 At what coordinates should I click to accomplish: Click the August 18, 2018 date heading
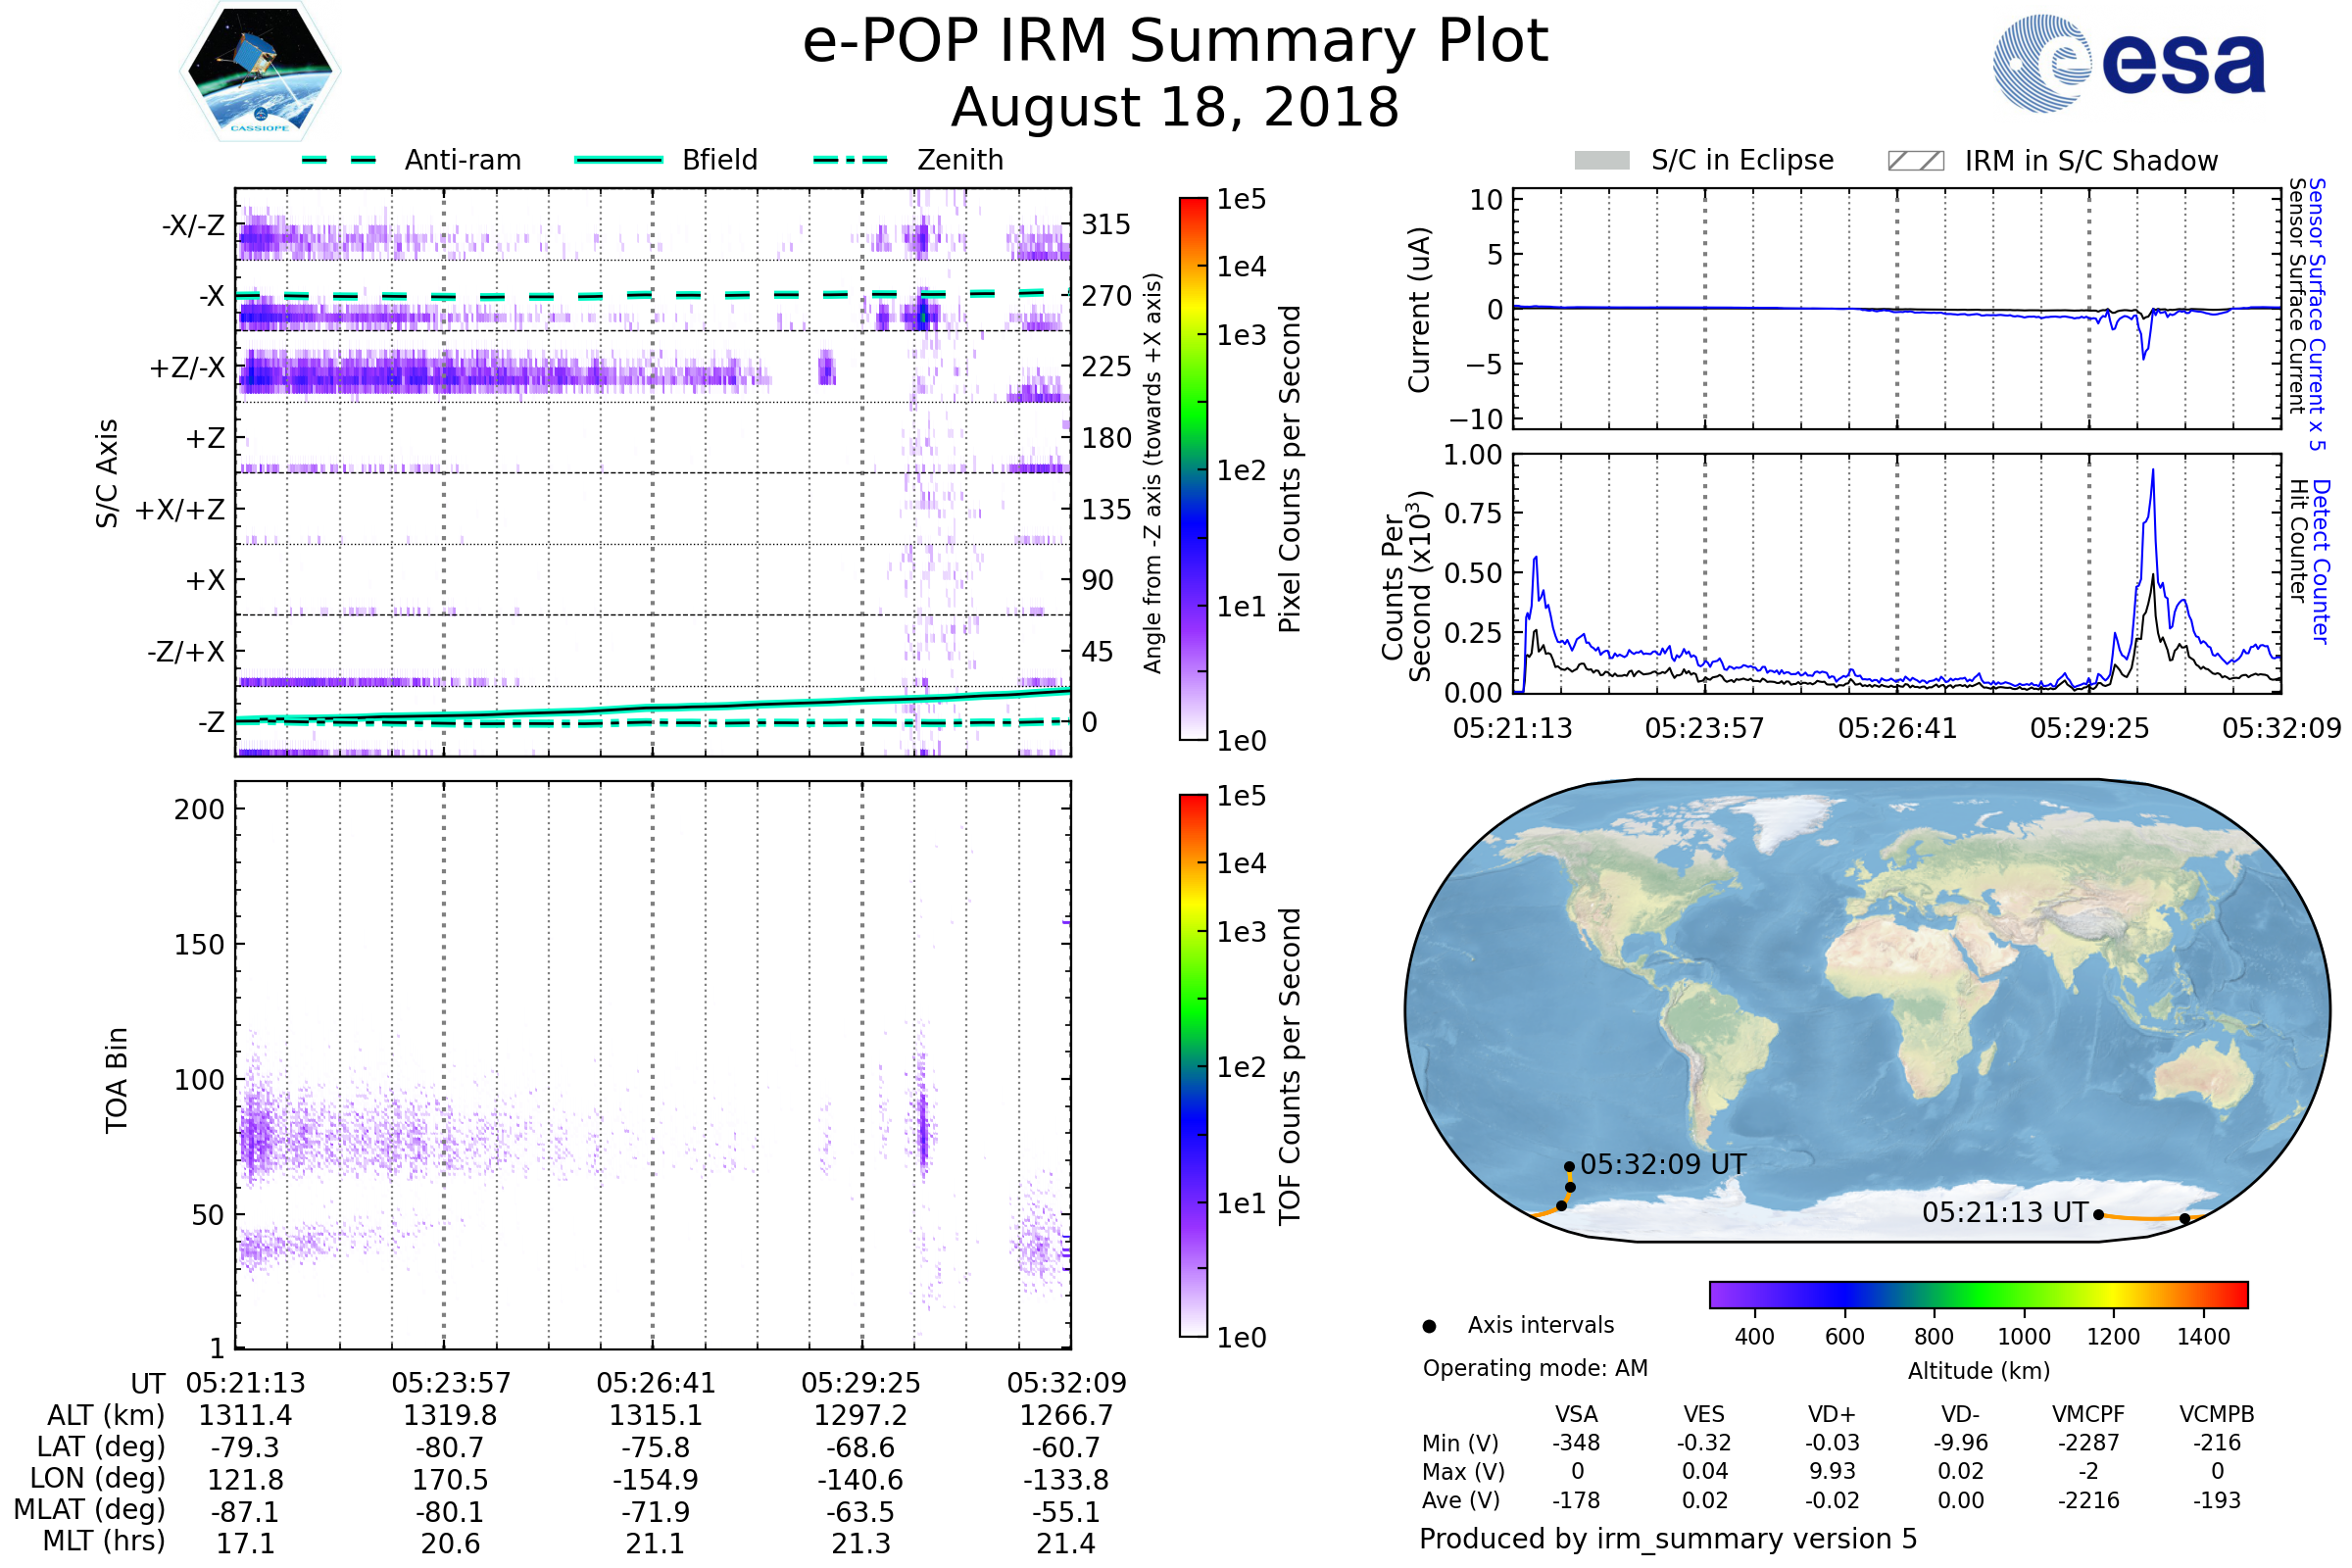point(1175,107)
